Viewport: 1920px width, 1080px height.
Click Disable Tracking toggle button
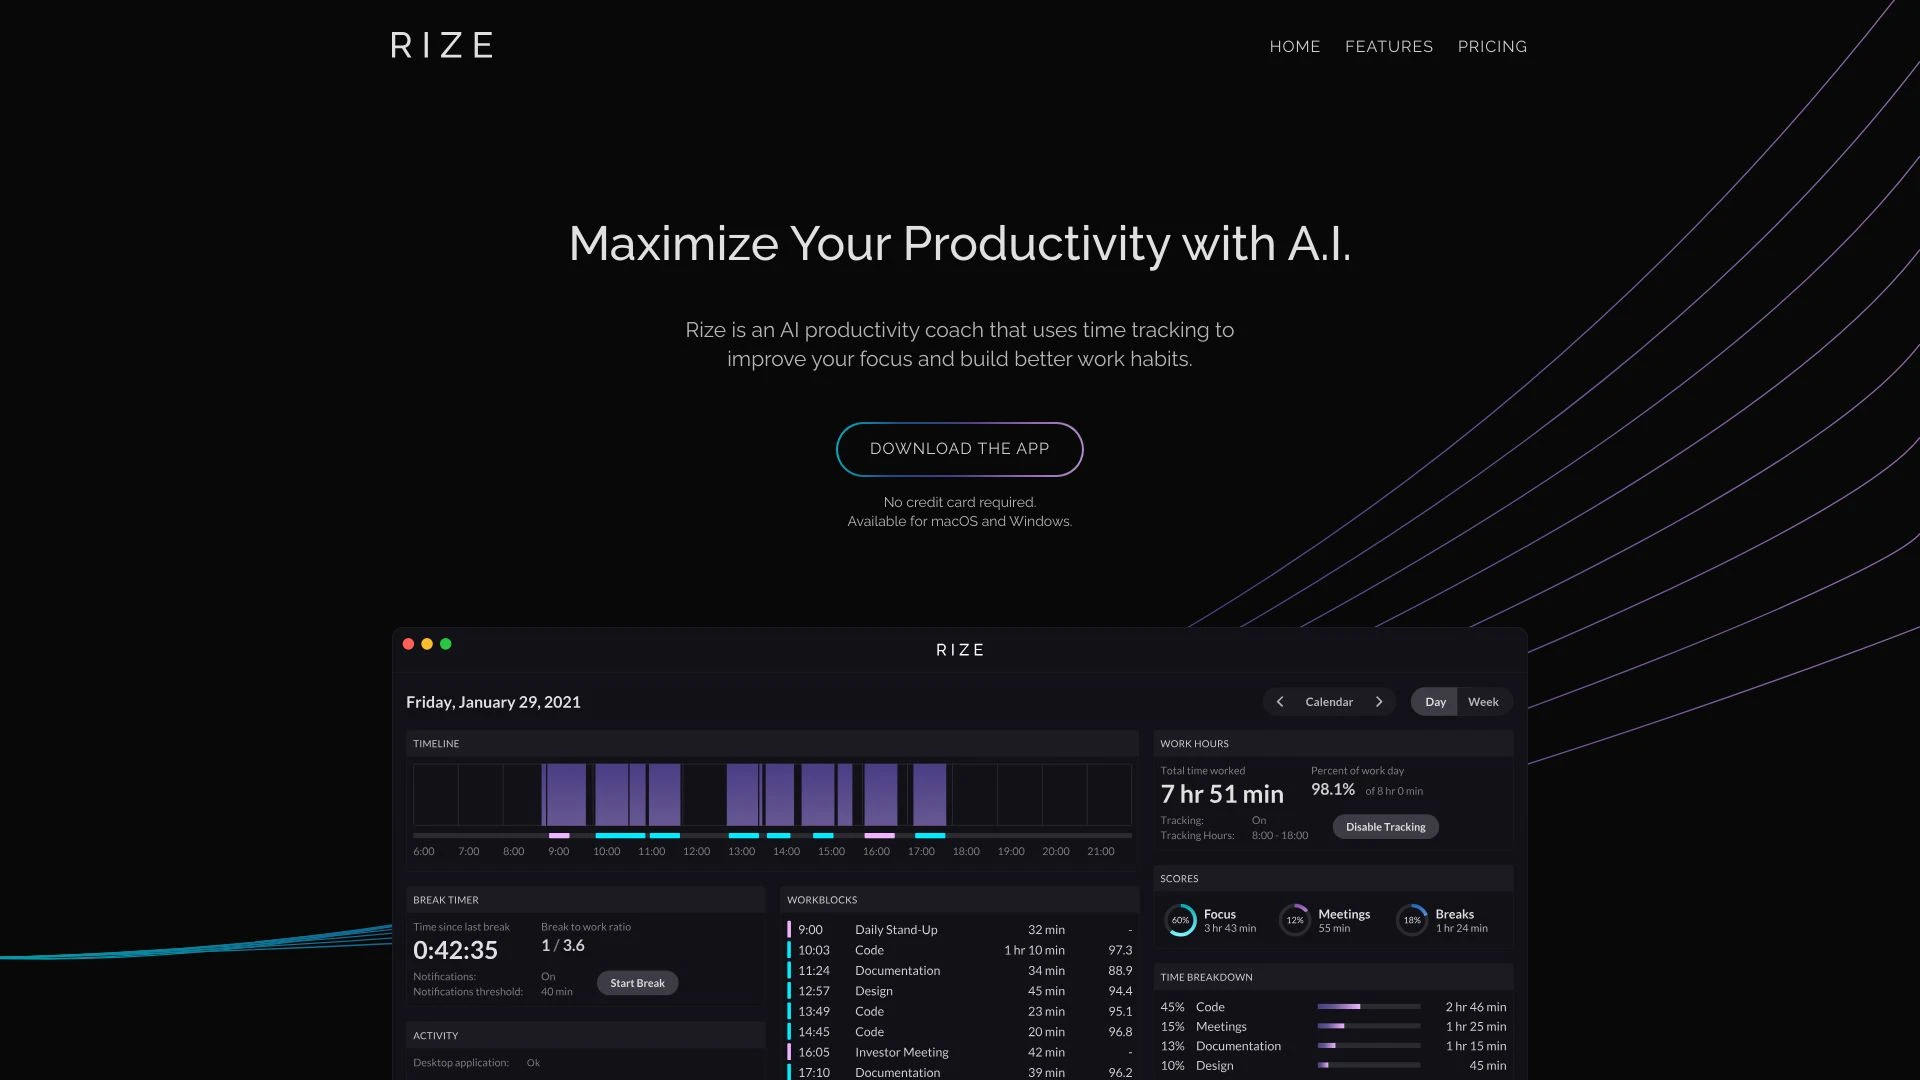1386,827
